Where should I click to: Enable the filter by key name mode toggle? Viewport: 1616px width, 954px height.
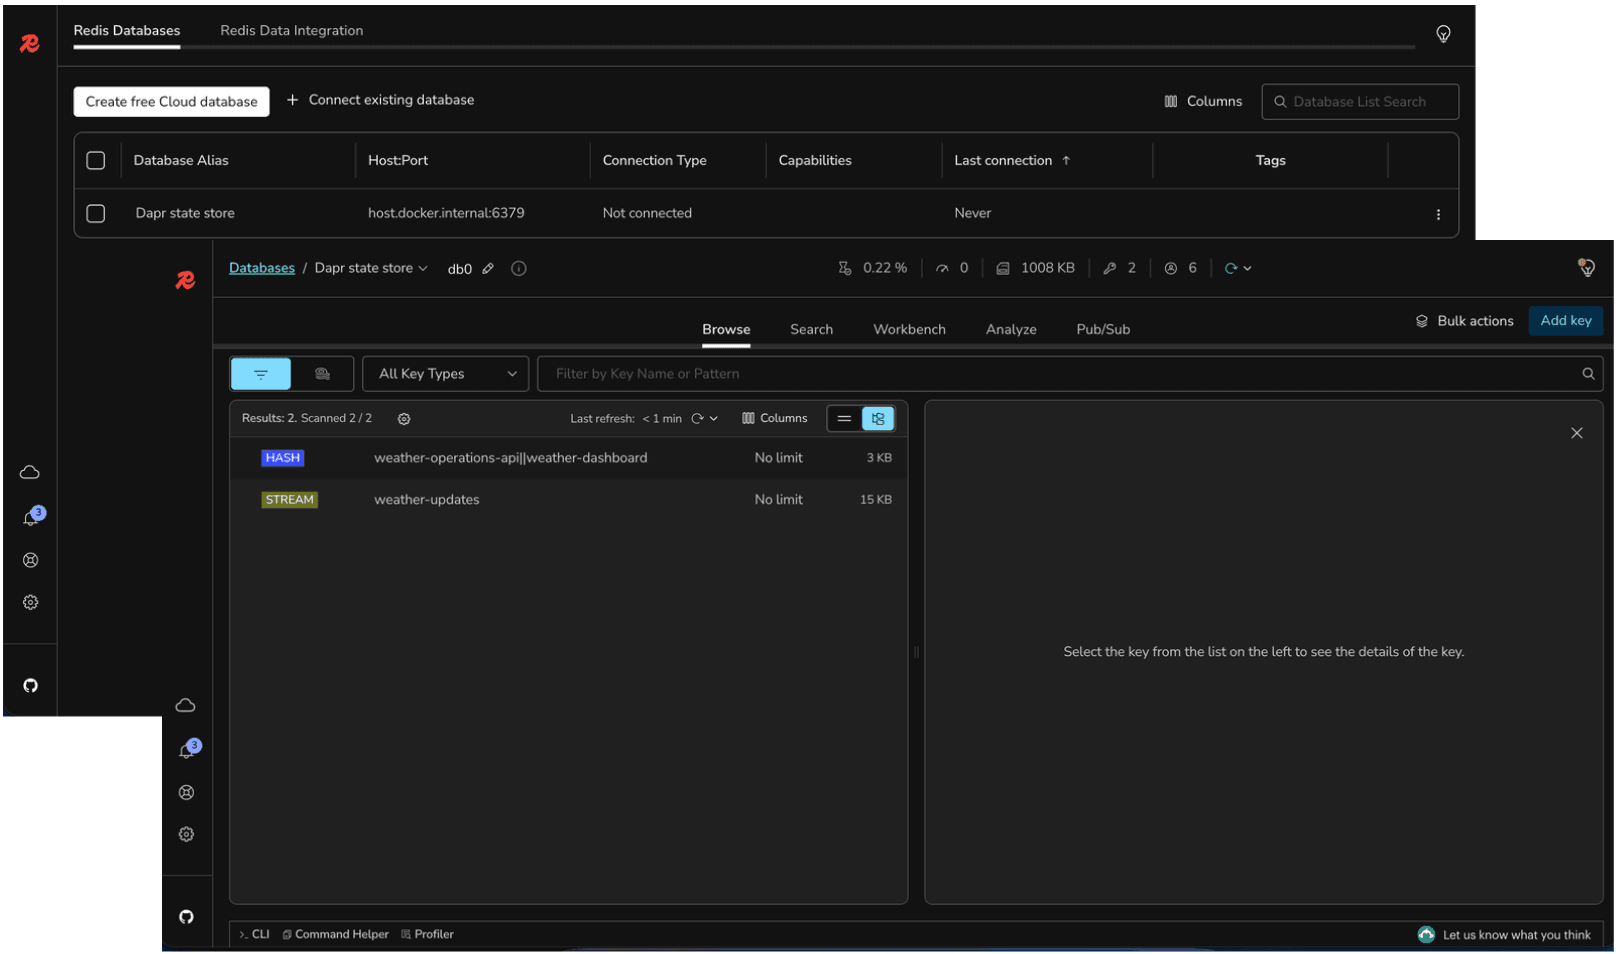coord(261,374)
